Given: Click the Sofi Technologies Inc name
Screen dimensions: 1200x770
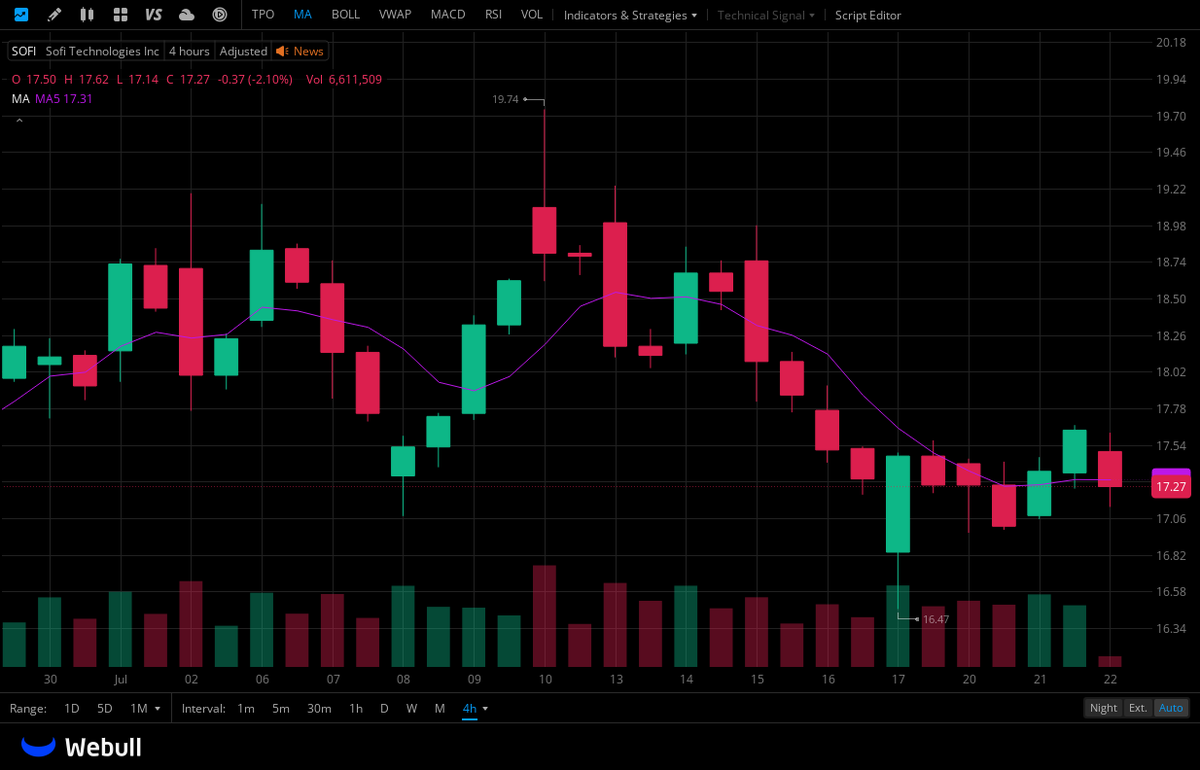Looking at the screenshot, I should click(x=102, y=51).
